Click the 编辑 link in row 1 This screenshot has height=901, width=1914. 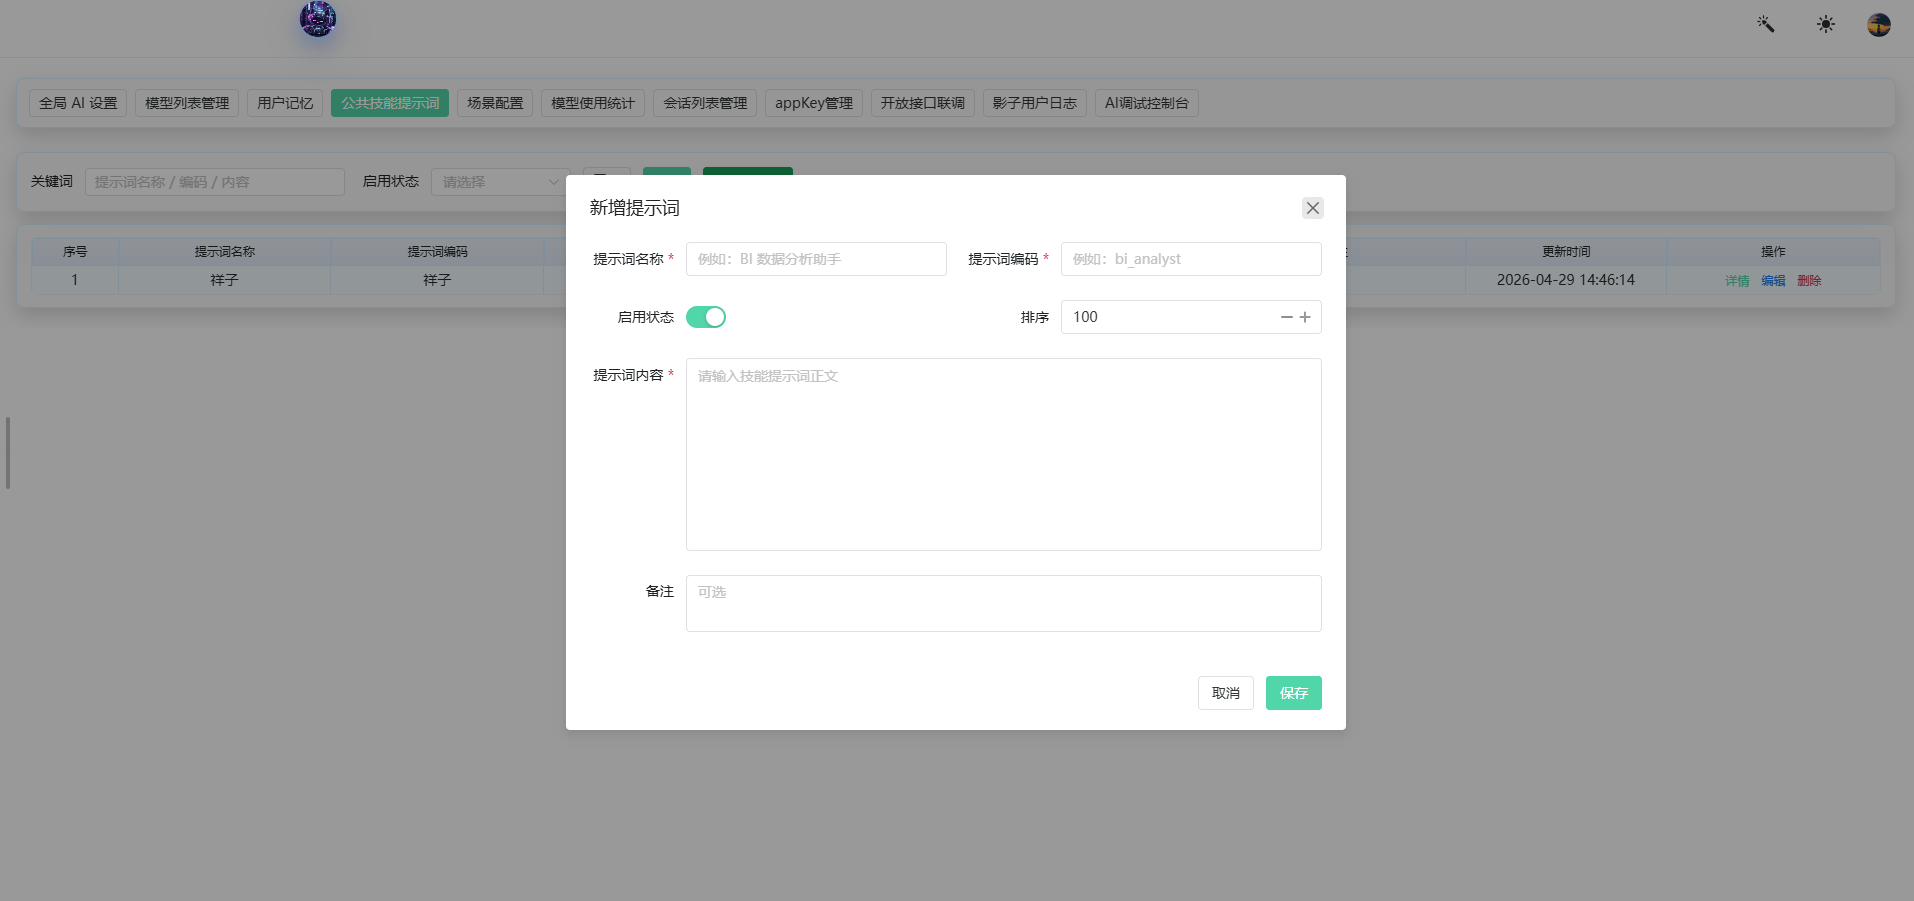pos(1773,281)
